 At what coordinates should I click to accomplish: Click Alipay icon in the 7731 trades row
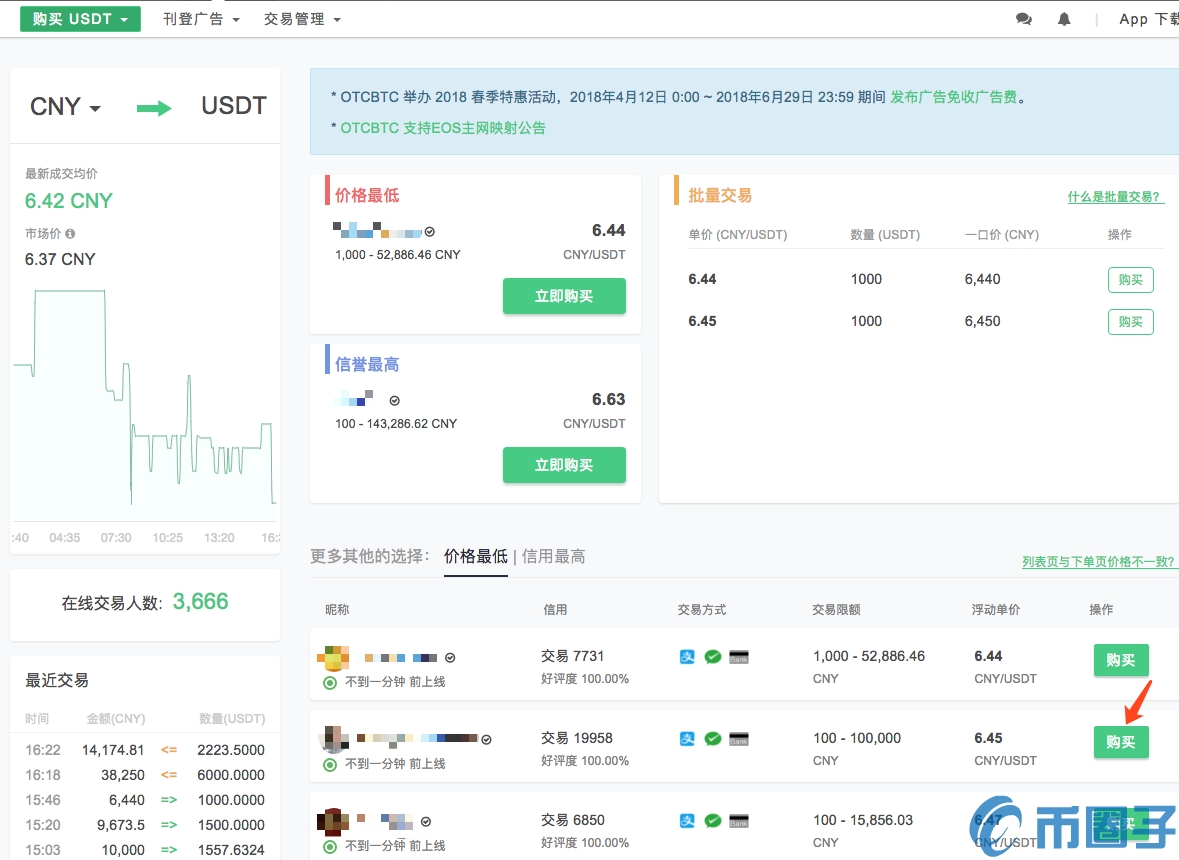(x=687, y=657)
